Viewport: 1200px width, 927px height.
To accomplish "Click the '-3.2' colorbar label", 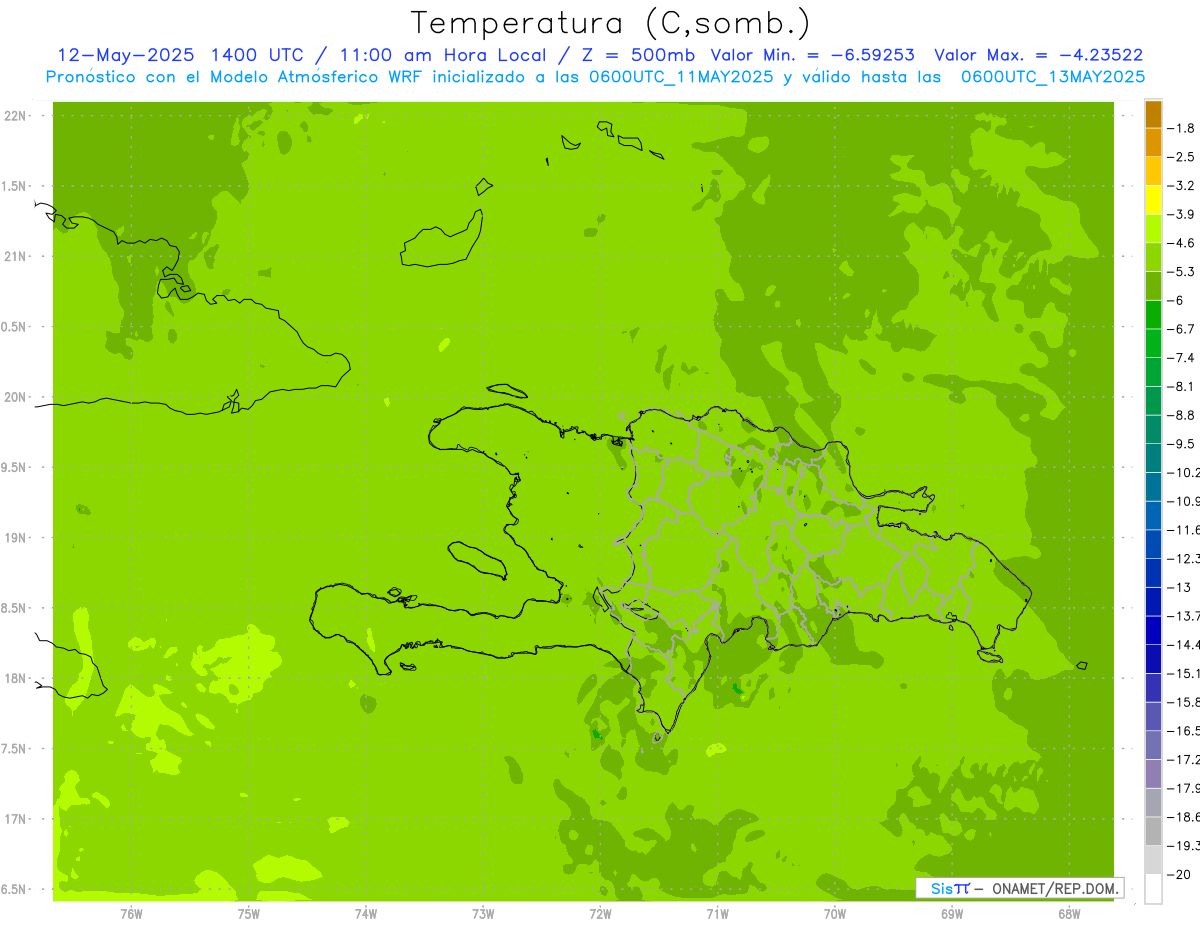I will pos(1182,186).
